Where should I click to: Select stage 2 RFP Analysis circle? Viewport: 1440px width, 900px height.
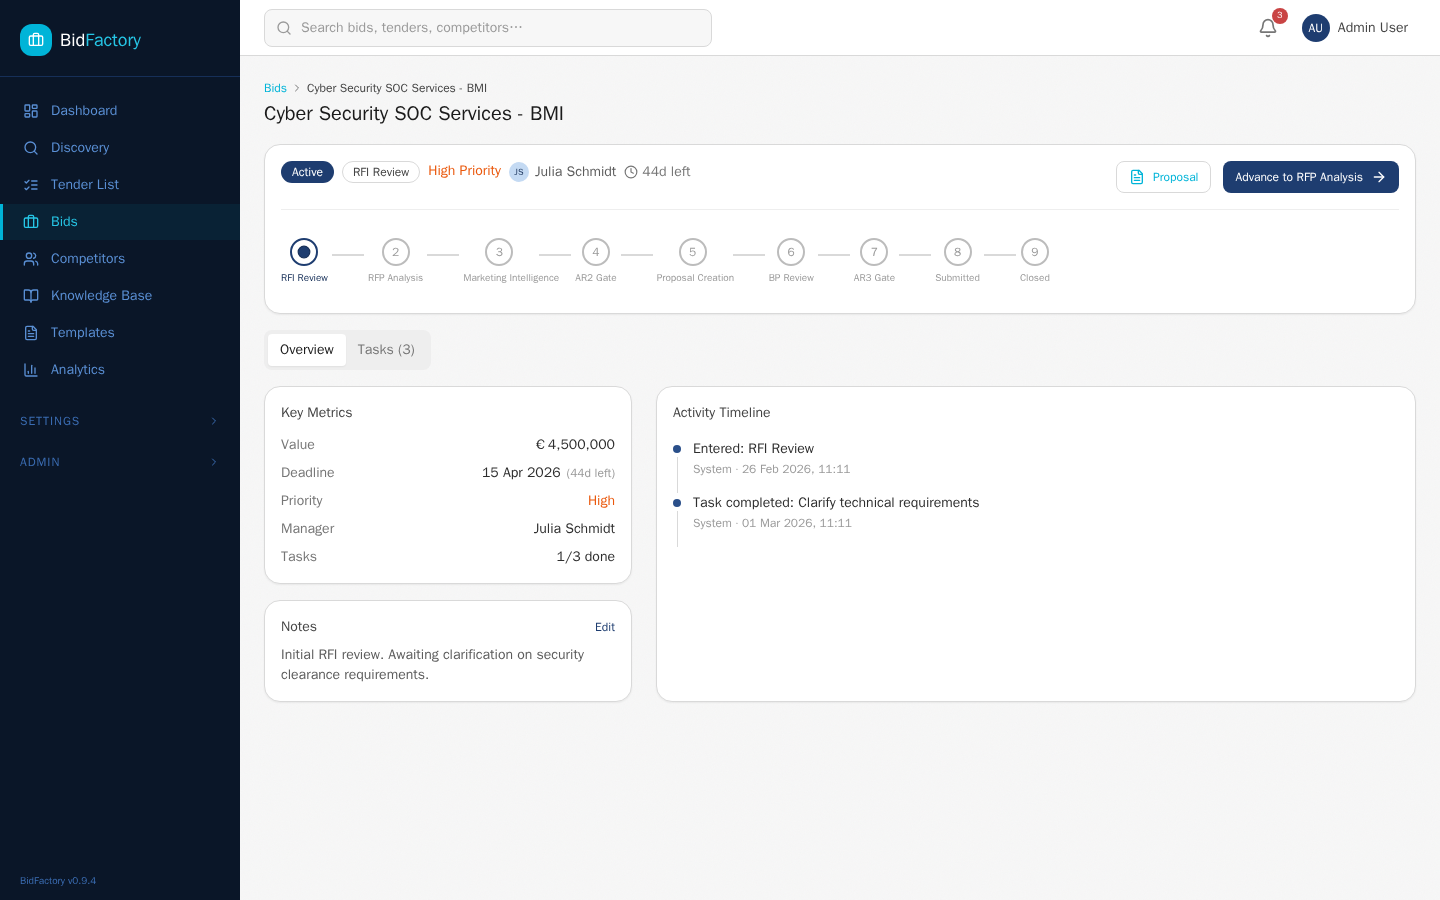tap(396, 252)
